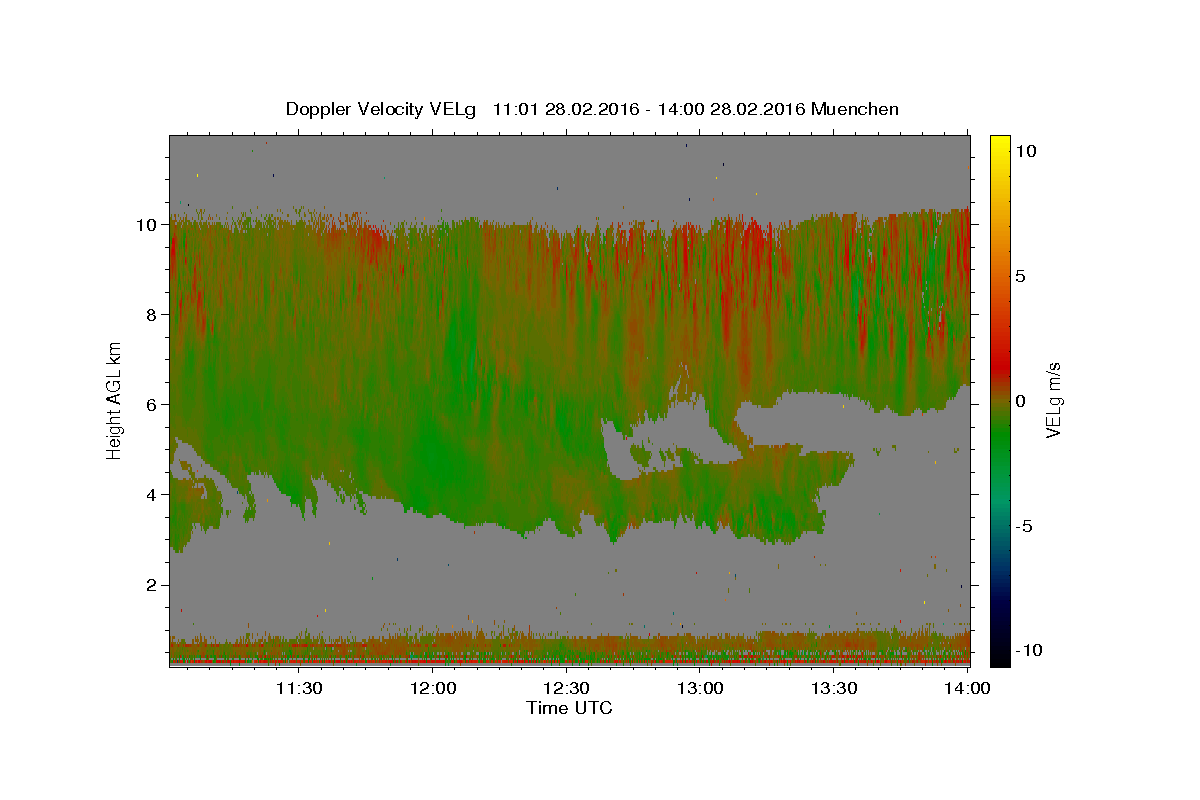
Task: Click the 10 km height tick label
Action: click(x=147, y=225)
